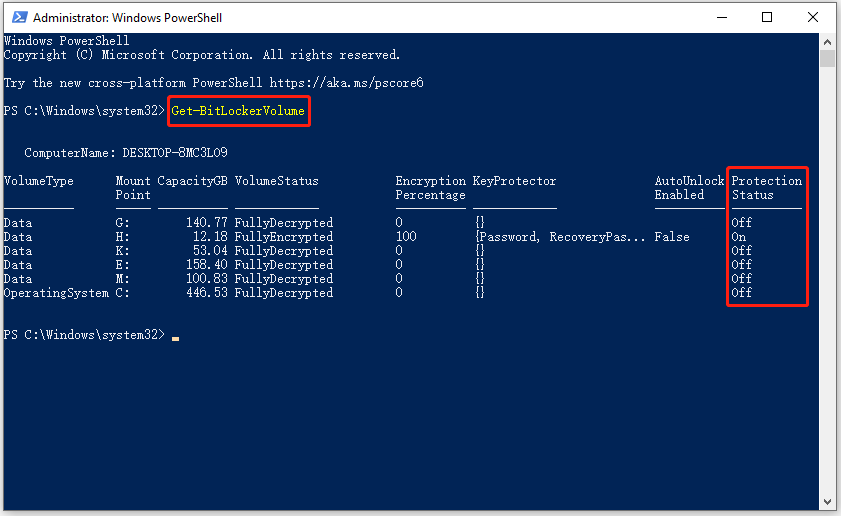The image size is (841, 516).
Task: Click the DESKTOP-8MC3L09 computer name
Action: pyautogui.click(x=175, y=153)
